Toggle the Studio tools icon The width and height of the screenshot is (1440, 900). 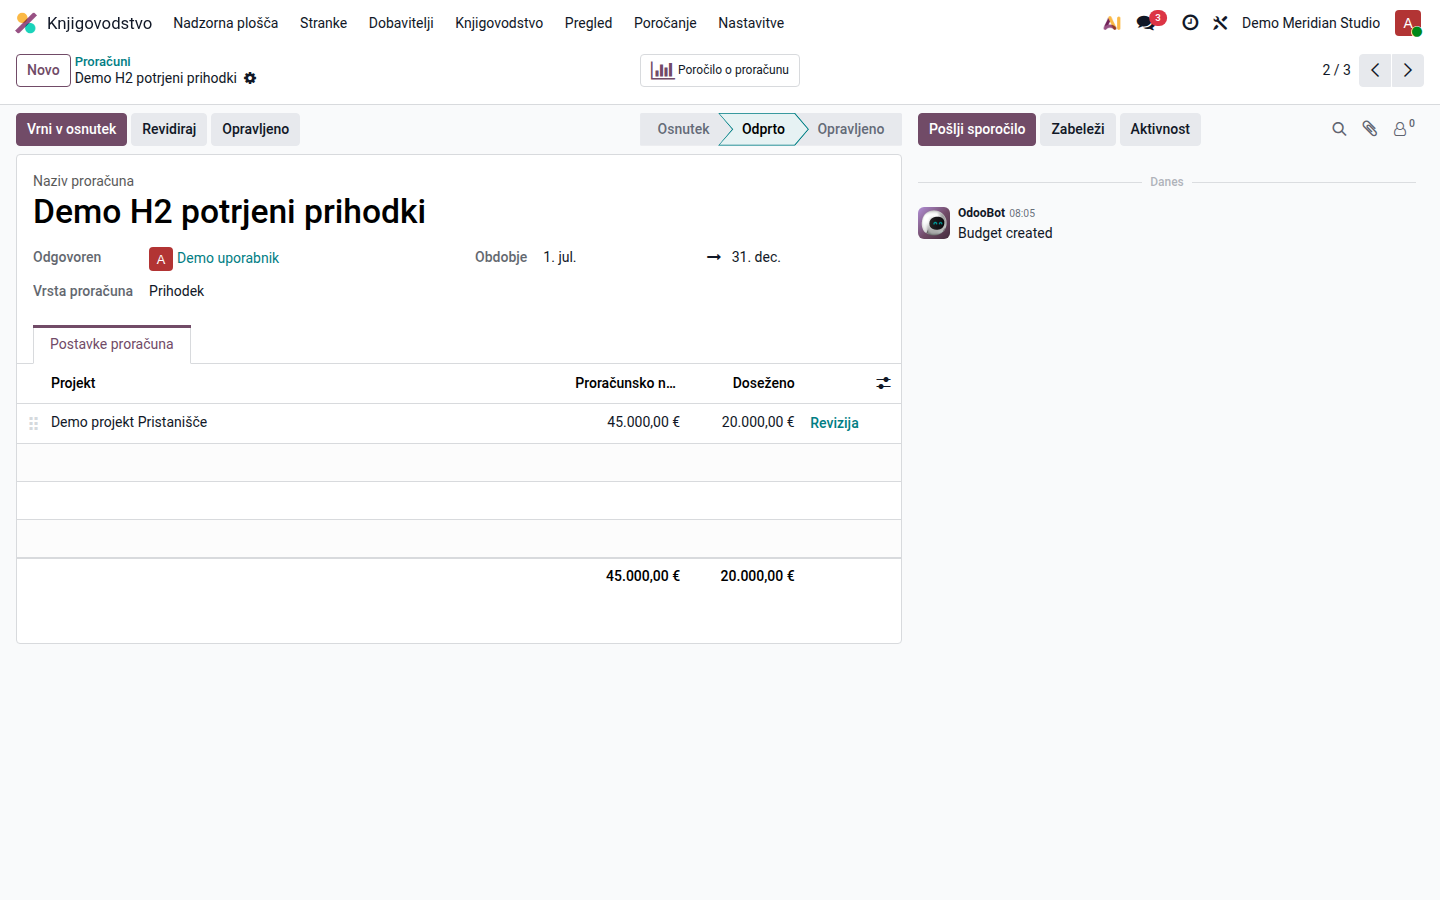tap(1220, 23)
